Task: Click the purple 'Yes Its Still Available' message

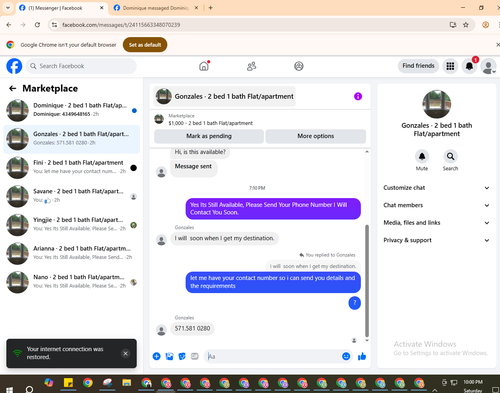Action: (x=273, y=209)
